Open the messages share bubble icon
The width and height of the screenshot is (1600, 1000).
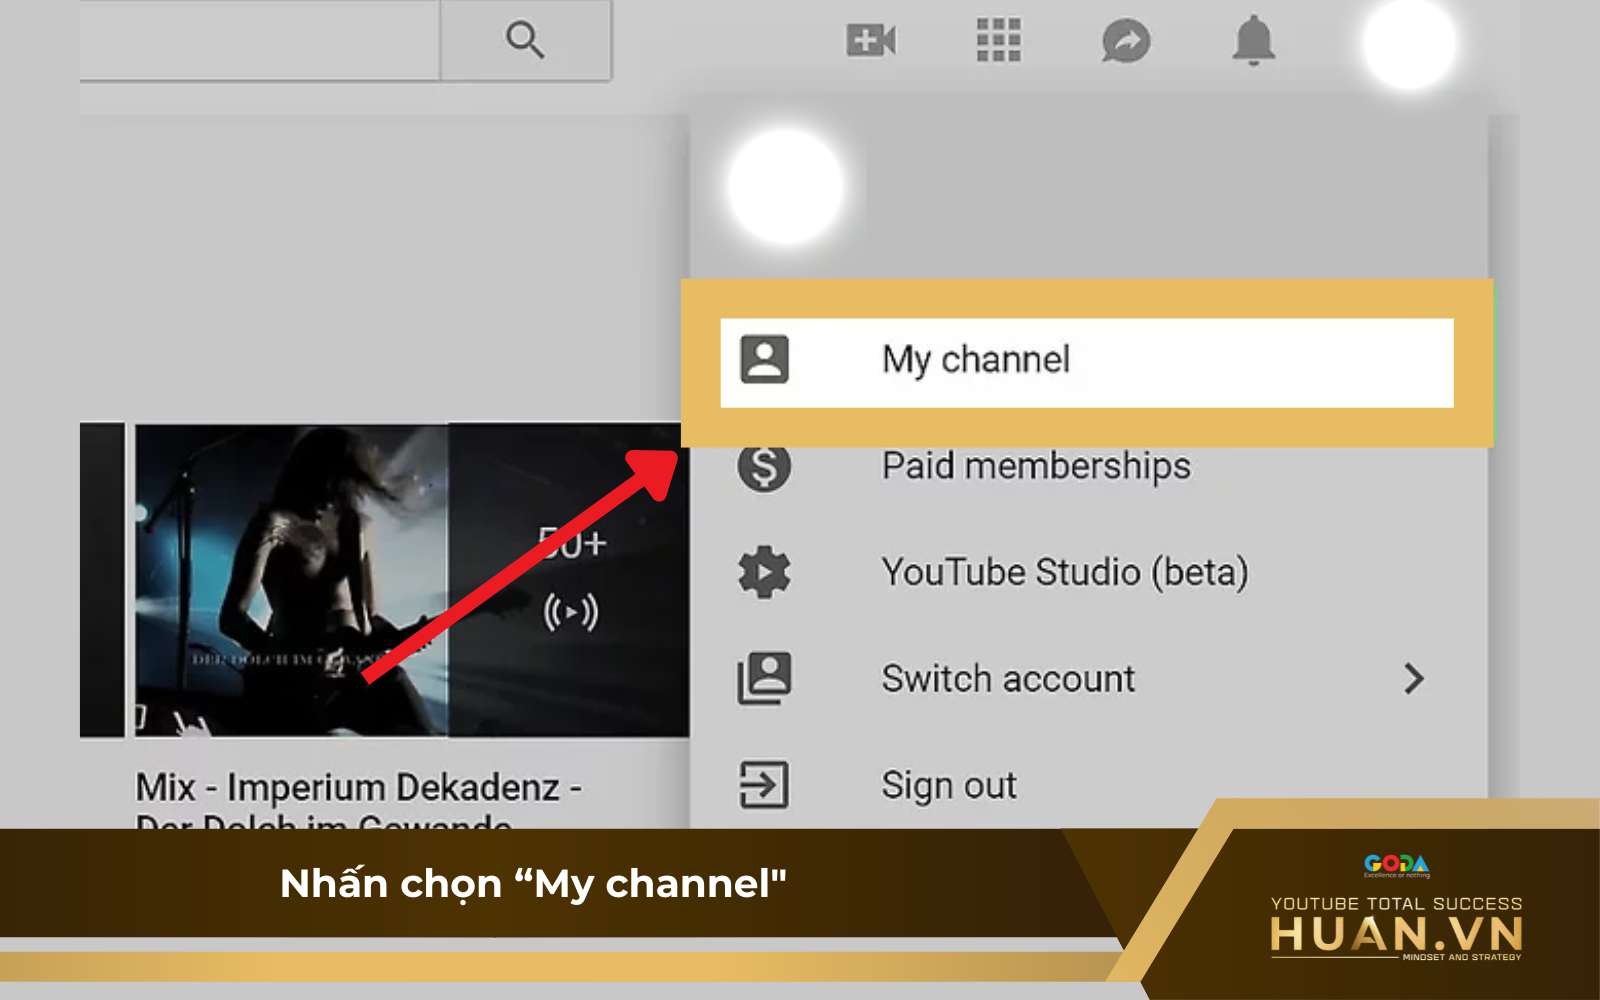point(1126,41)
